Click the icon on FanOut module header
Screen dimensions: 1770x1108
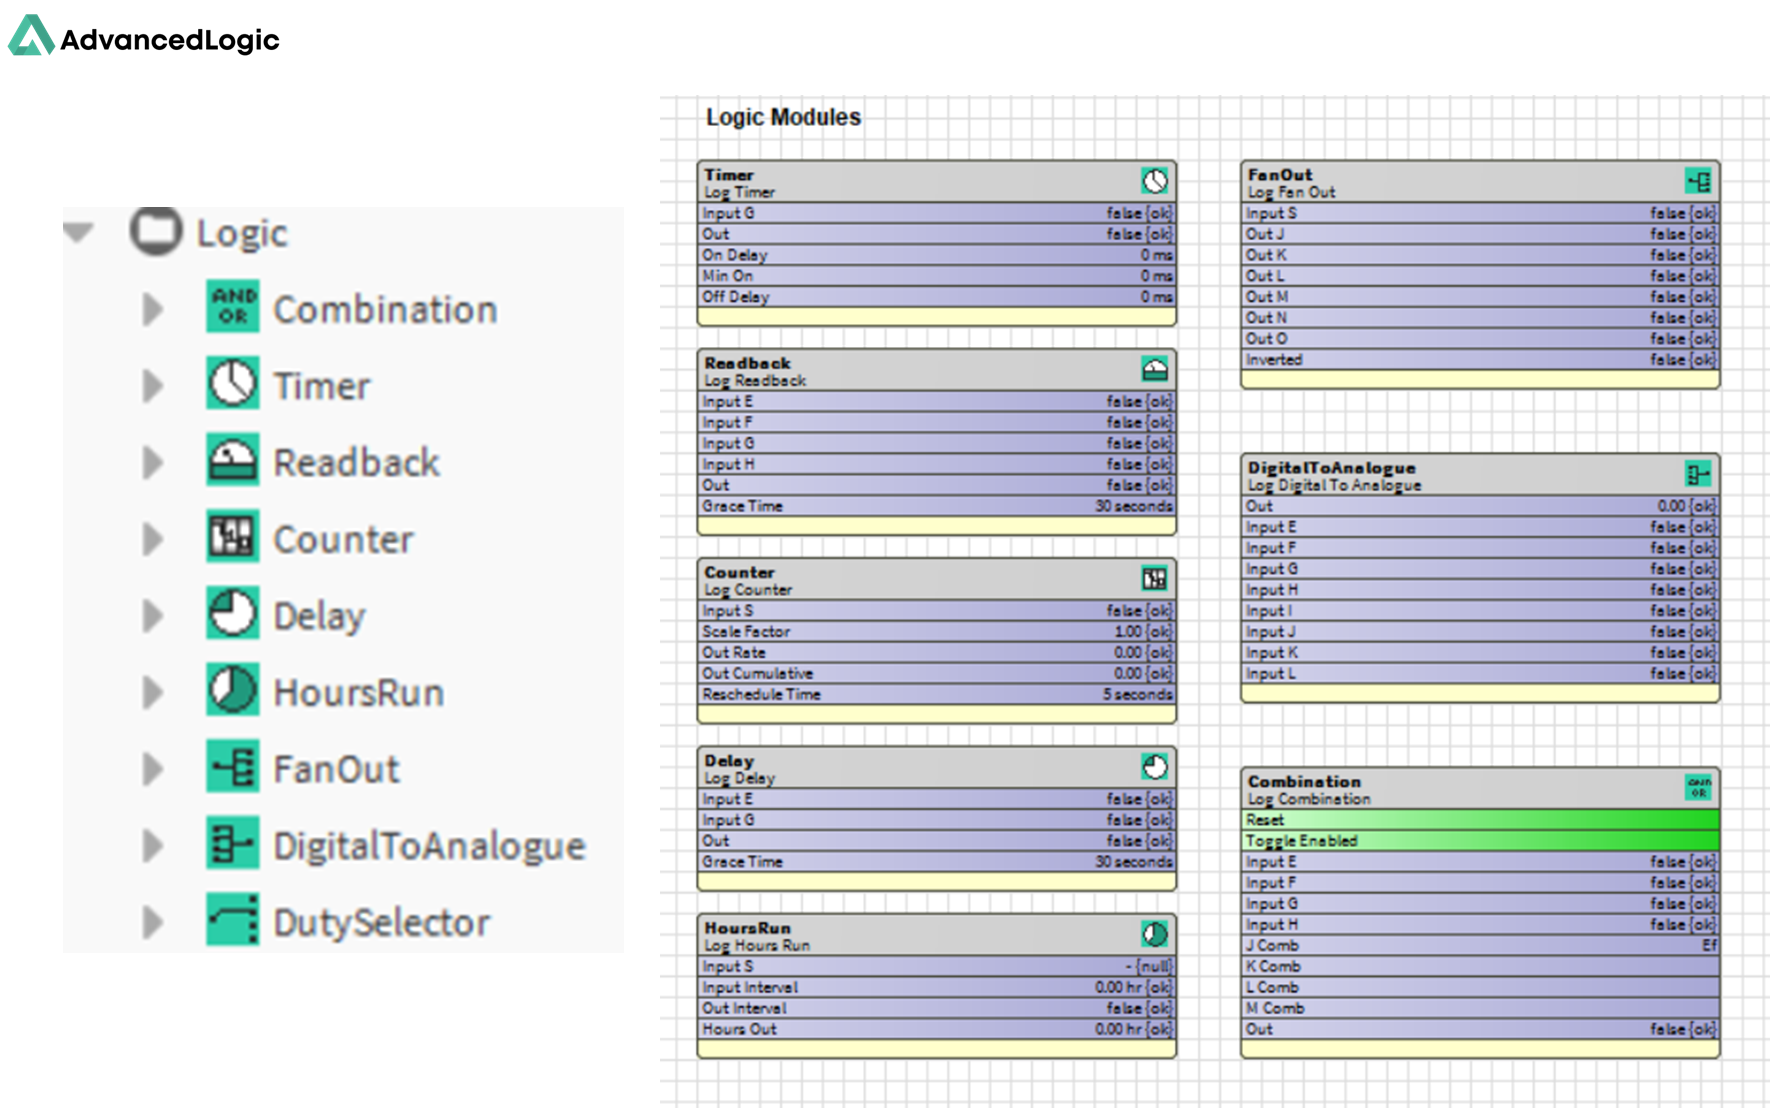coord(1698,181)
